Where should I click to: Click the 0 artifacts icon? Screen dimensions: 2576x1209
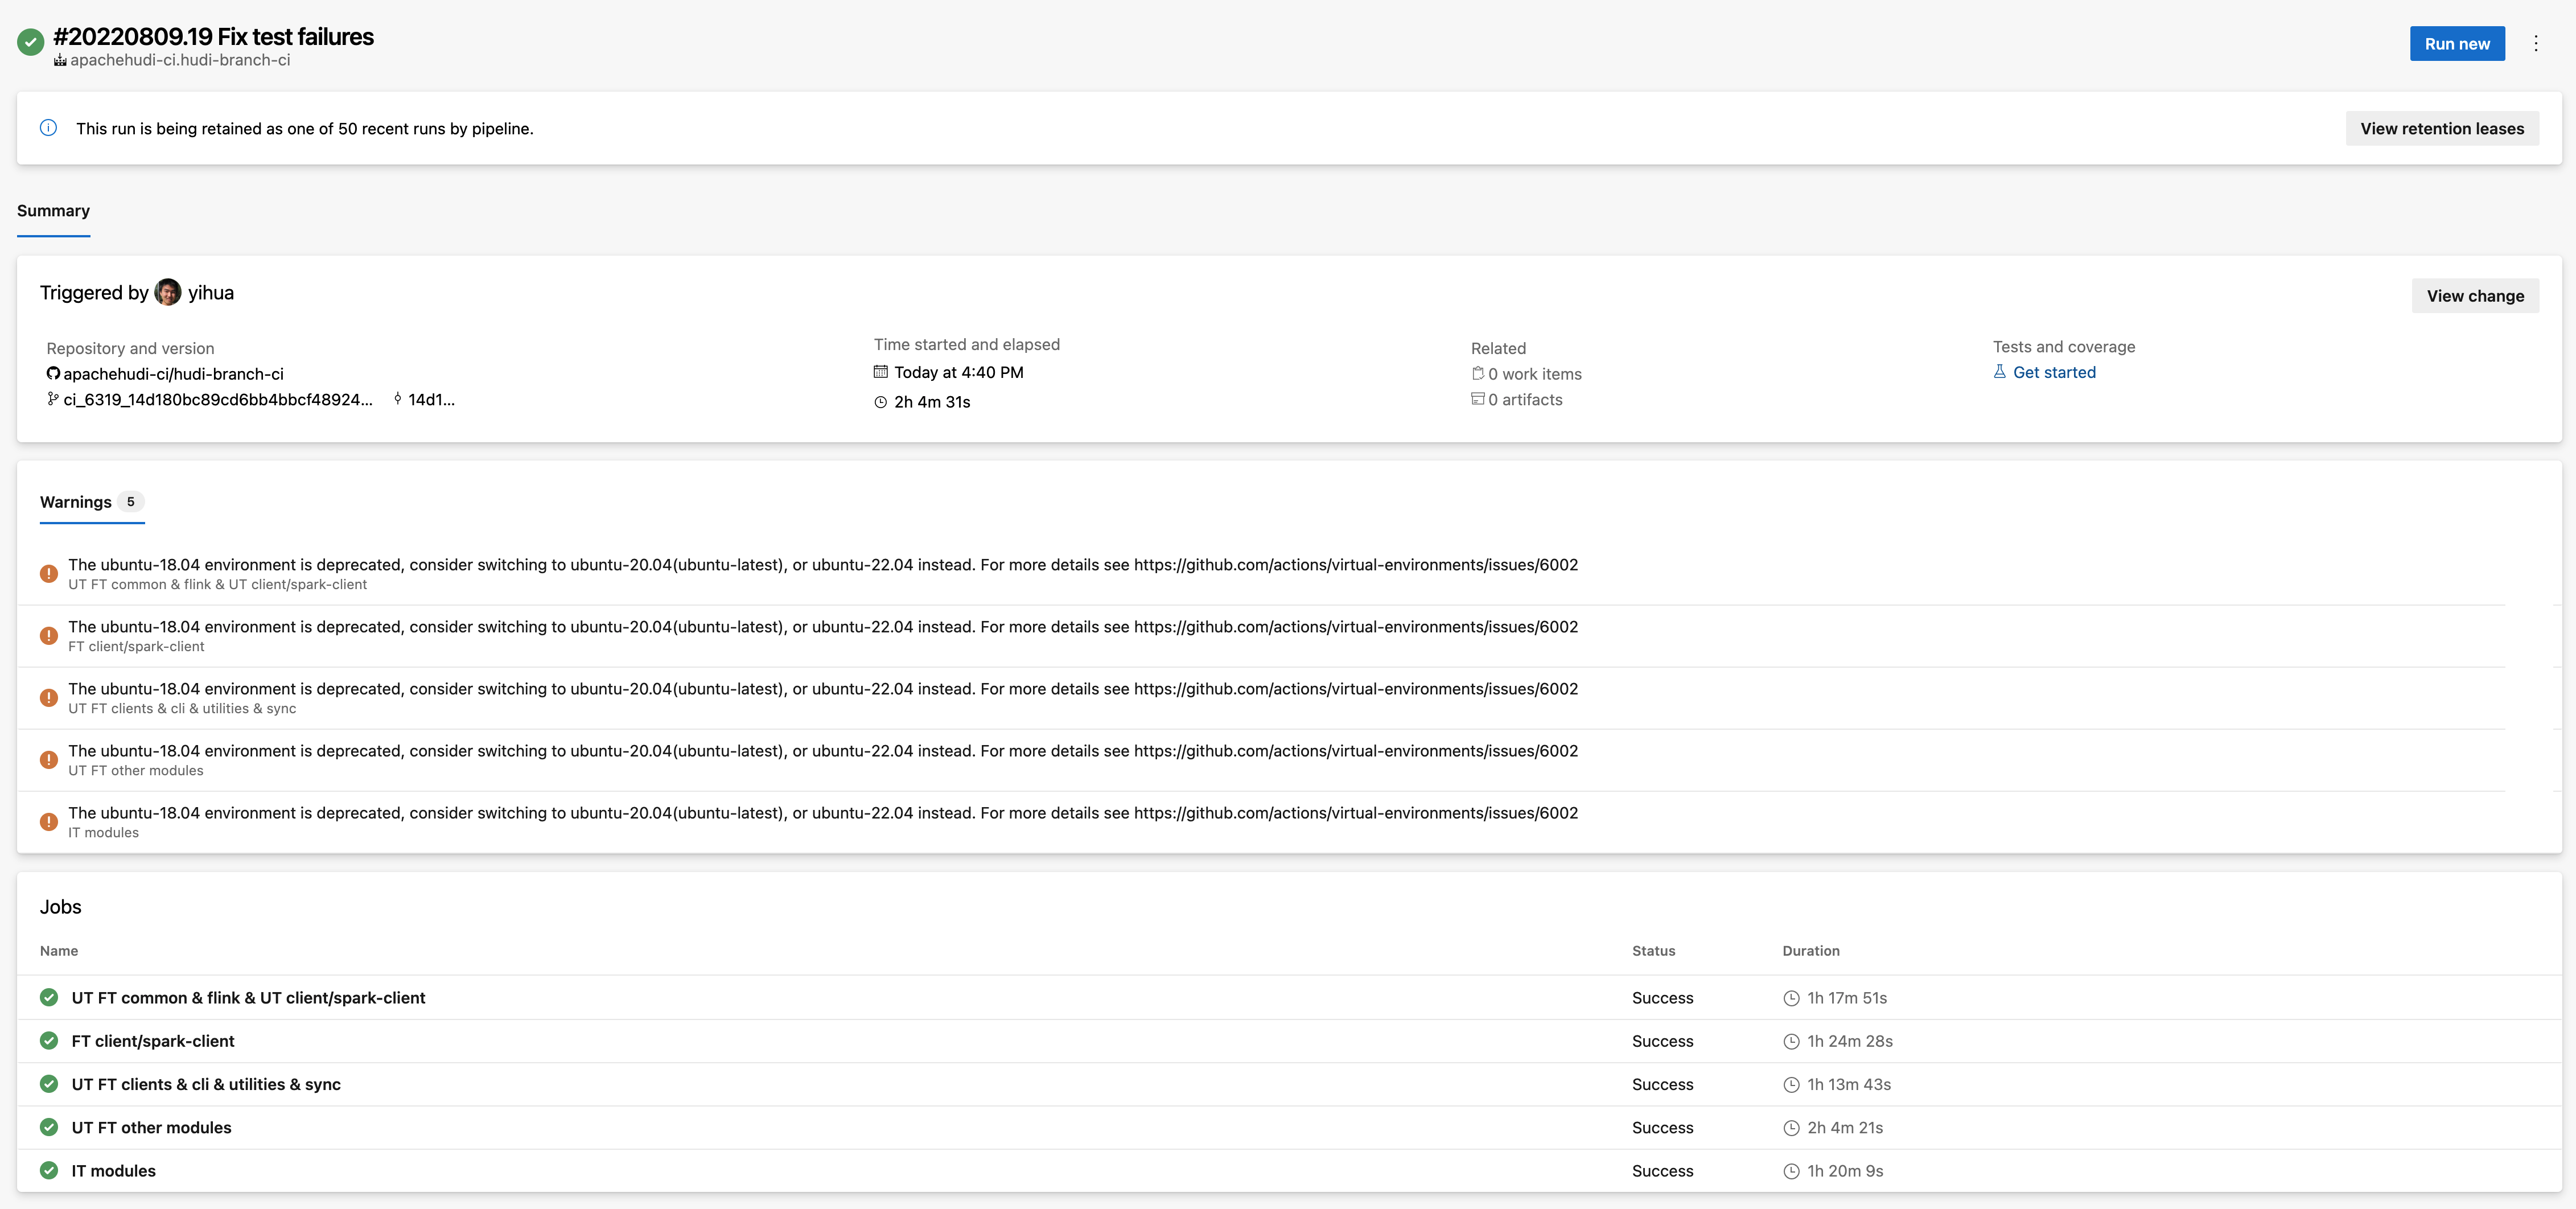[1477, 399]
